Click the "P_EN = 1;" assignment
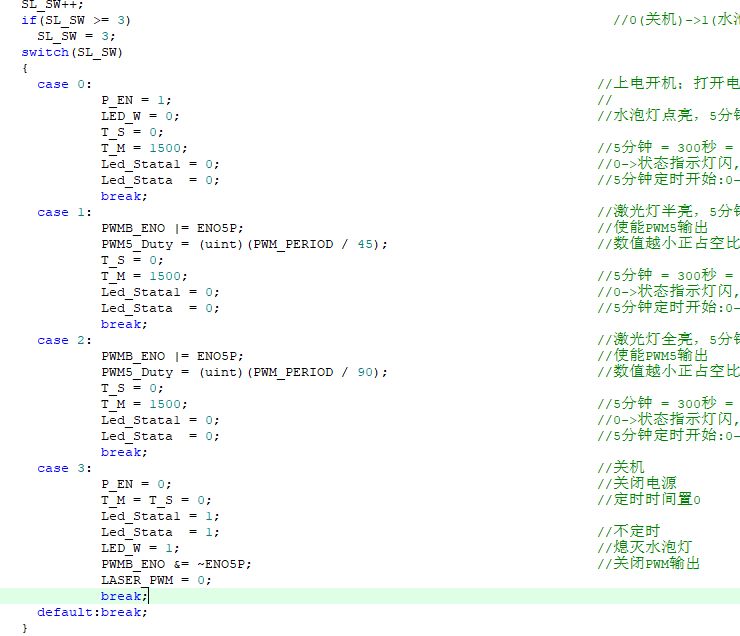 [136, 100]
